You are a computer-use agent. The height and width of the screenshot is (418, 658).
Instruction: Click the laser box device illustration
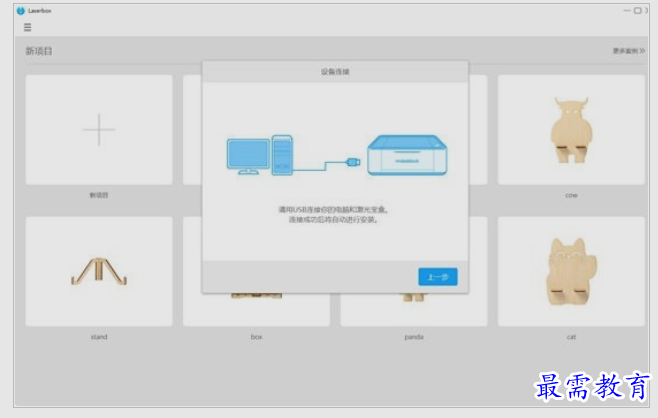[407, 155]
